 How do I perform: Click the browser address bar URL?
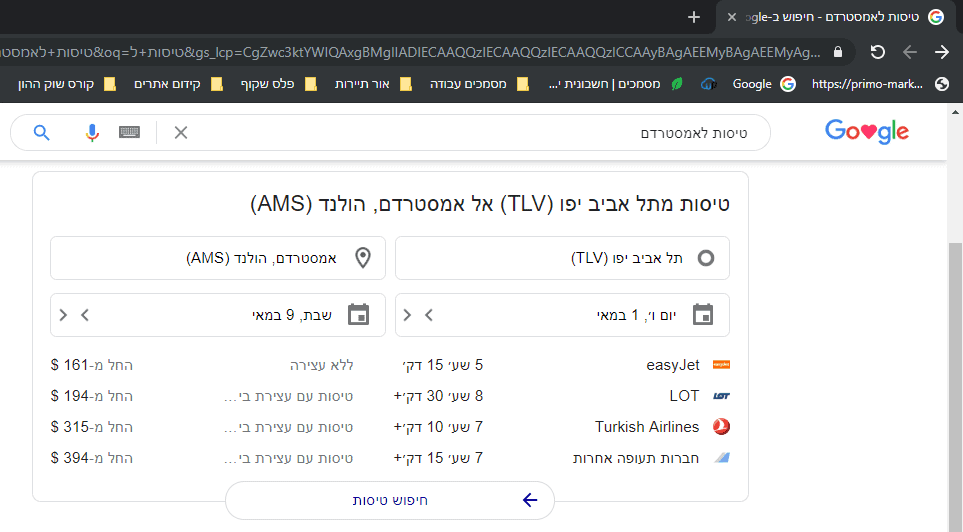pyautogui.click(x=410, y=52)
